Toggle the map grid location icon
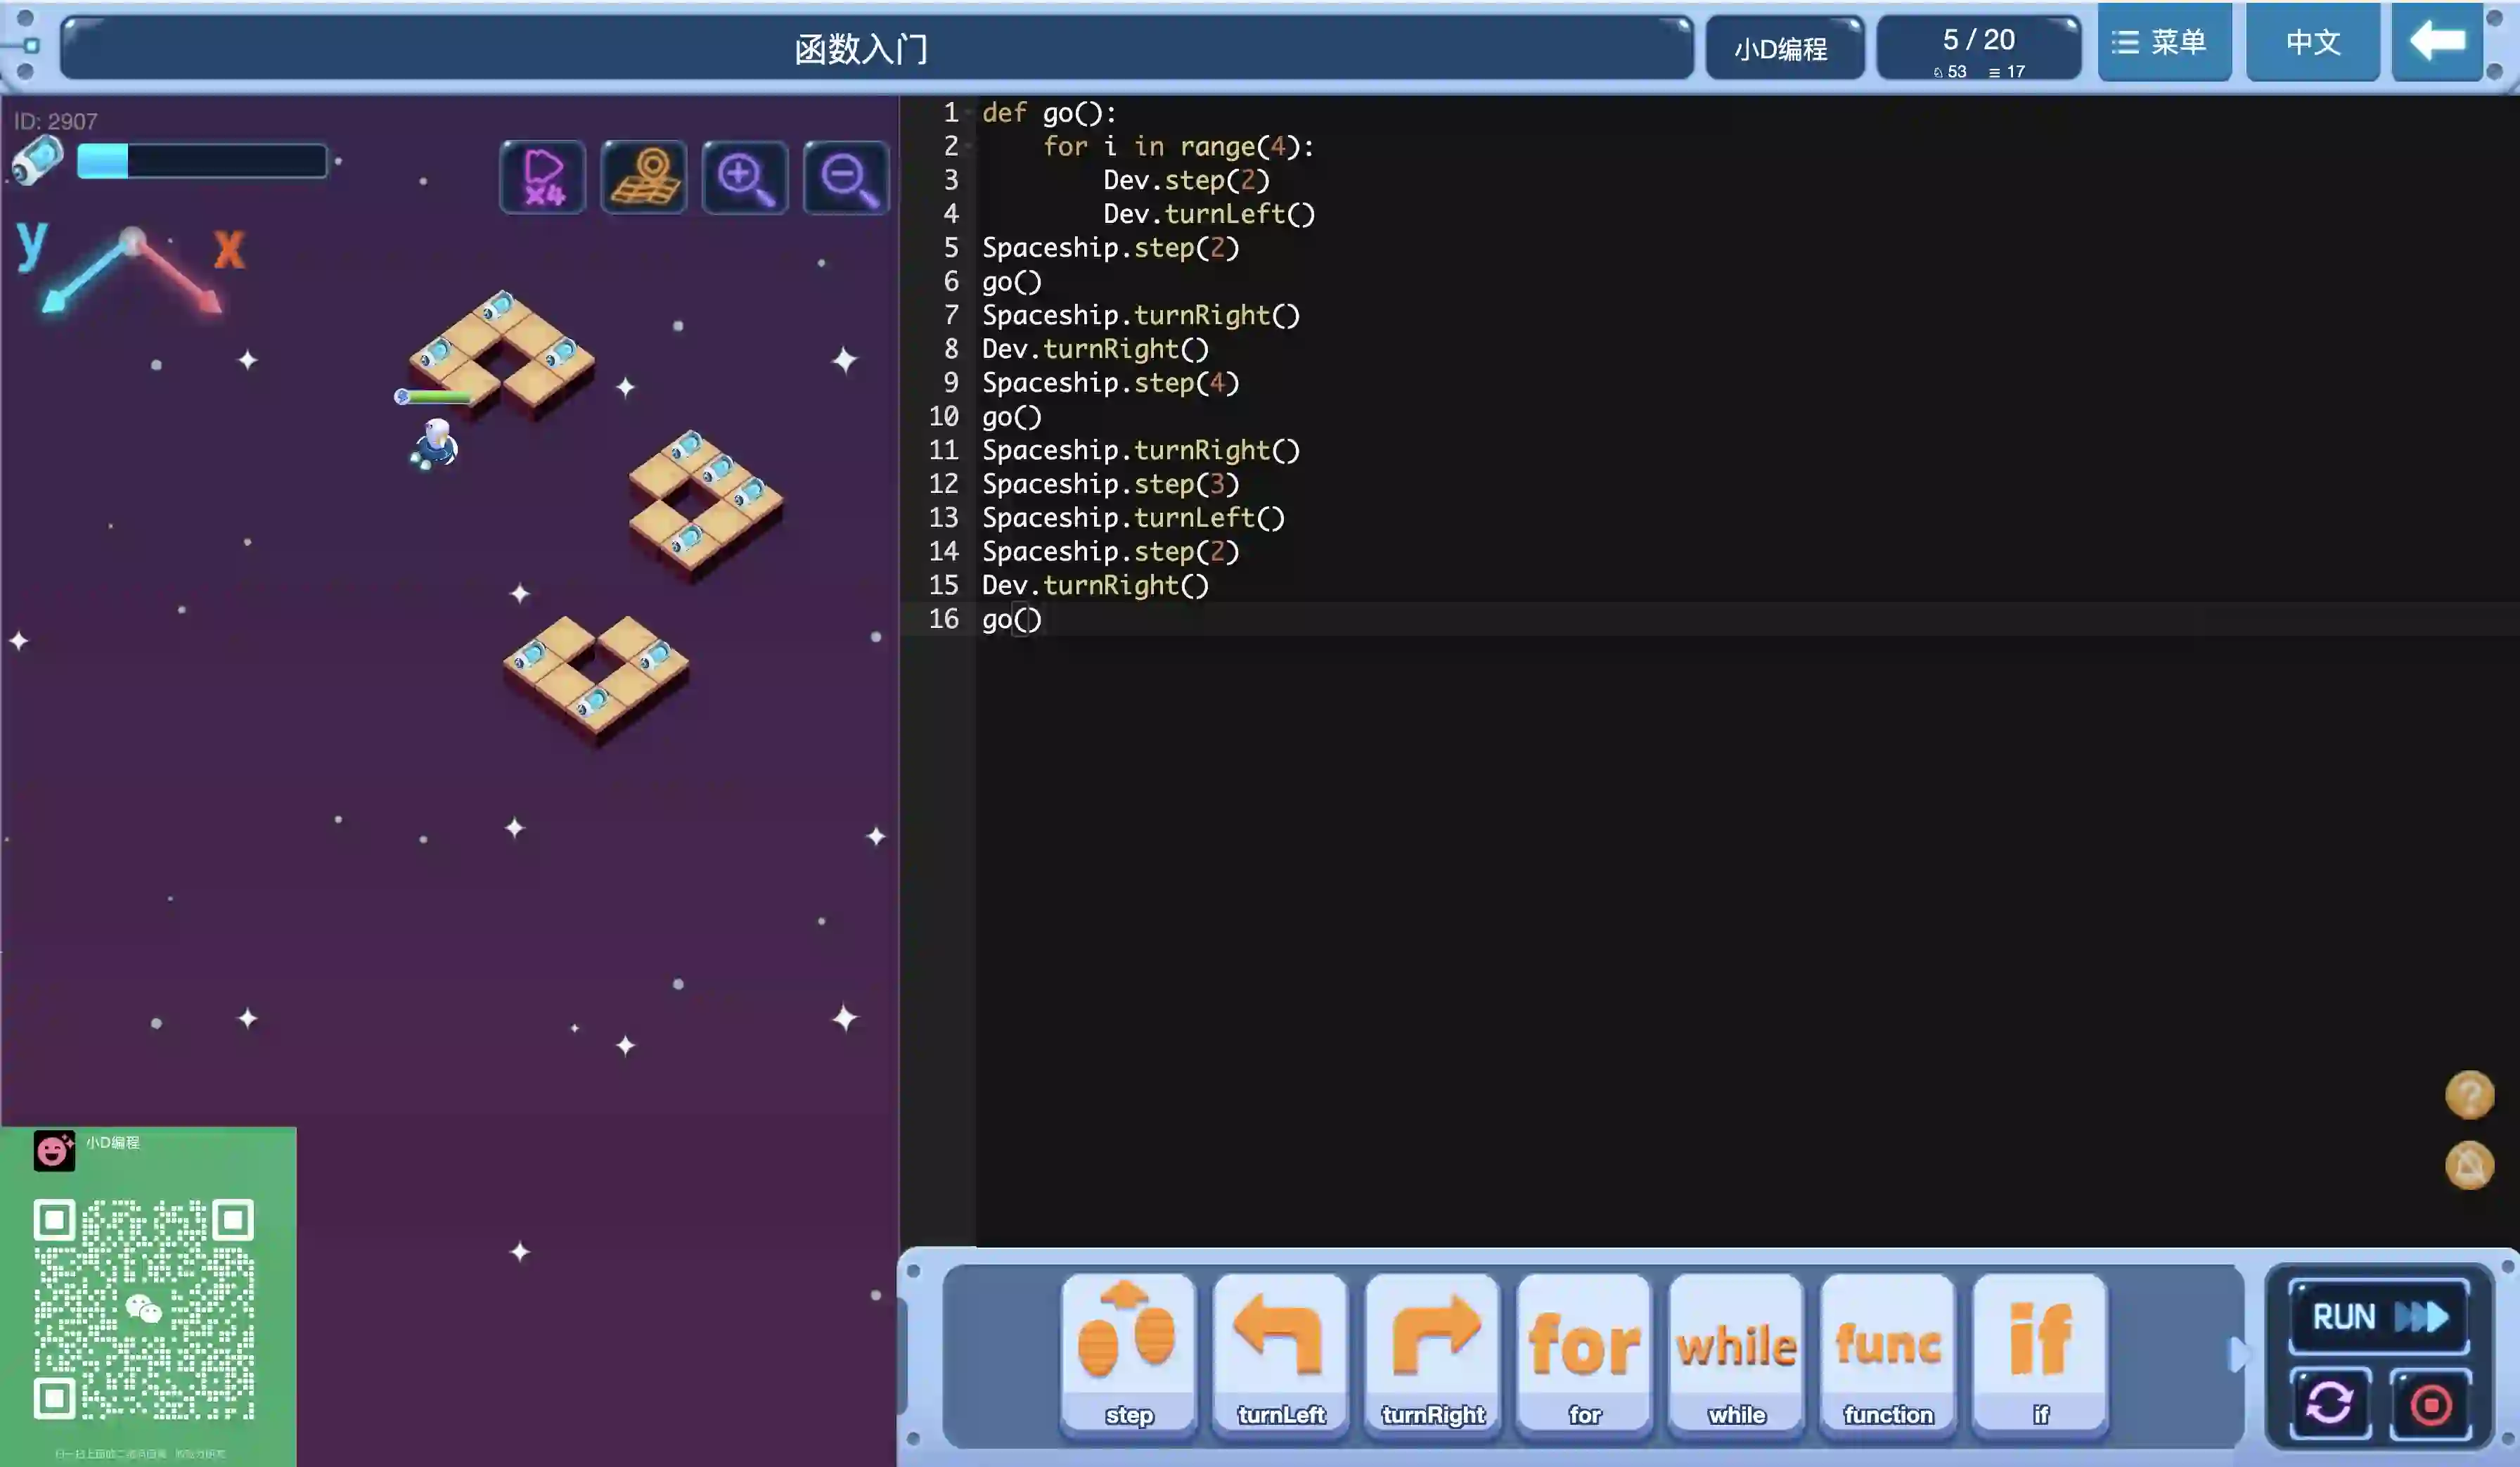This screenshot has height=1467, width=2520. (643, 178)
